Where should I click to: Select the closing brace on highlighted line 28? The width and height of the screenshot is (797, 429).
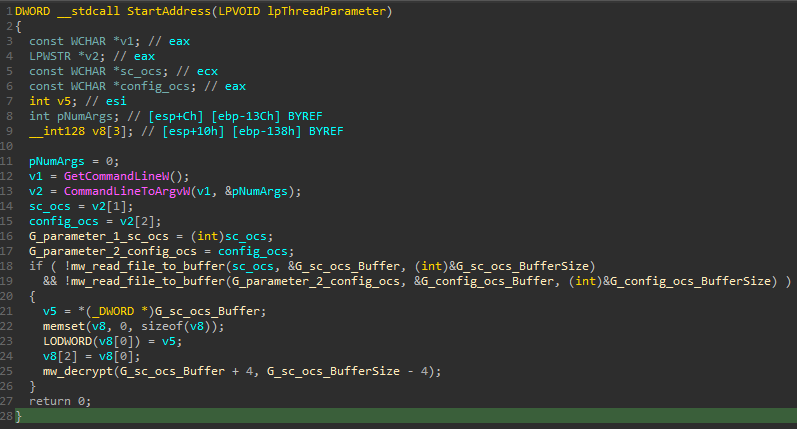pyautogui.click(x=19, y=416)
